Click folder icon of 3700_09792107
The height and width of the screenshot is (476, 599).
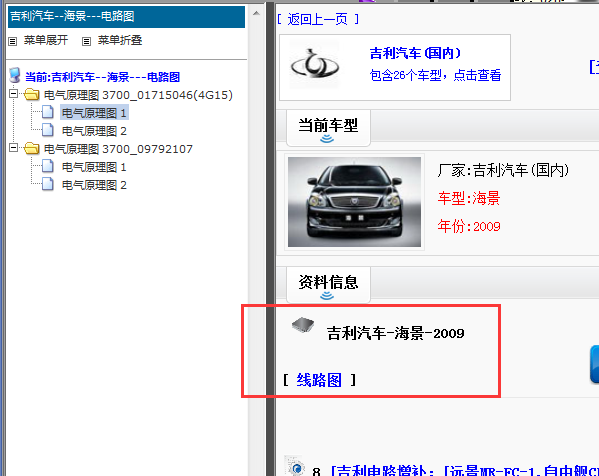[31, 148]
